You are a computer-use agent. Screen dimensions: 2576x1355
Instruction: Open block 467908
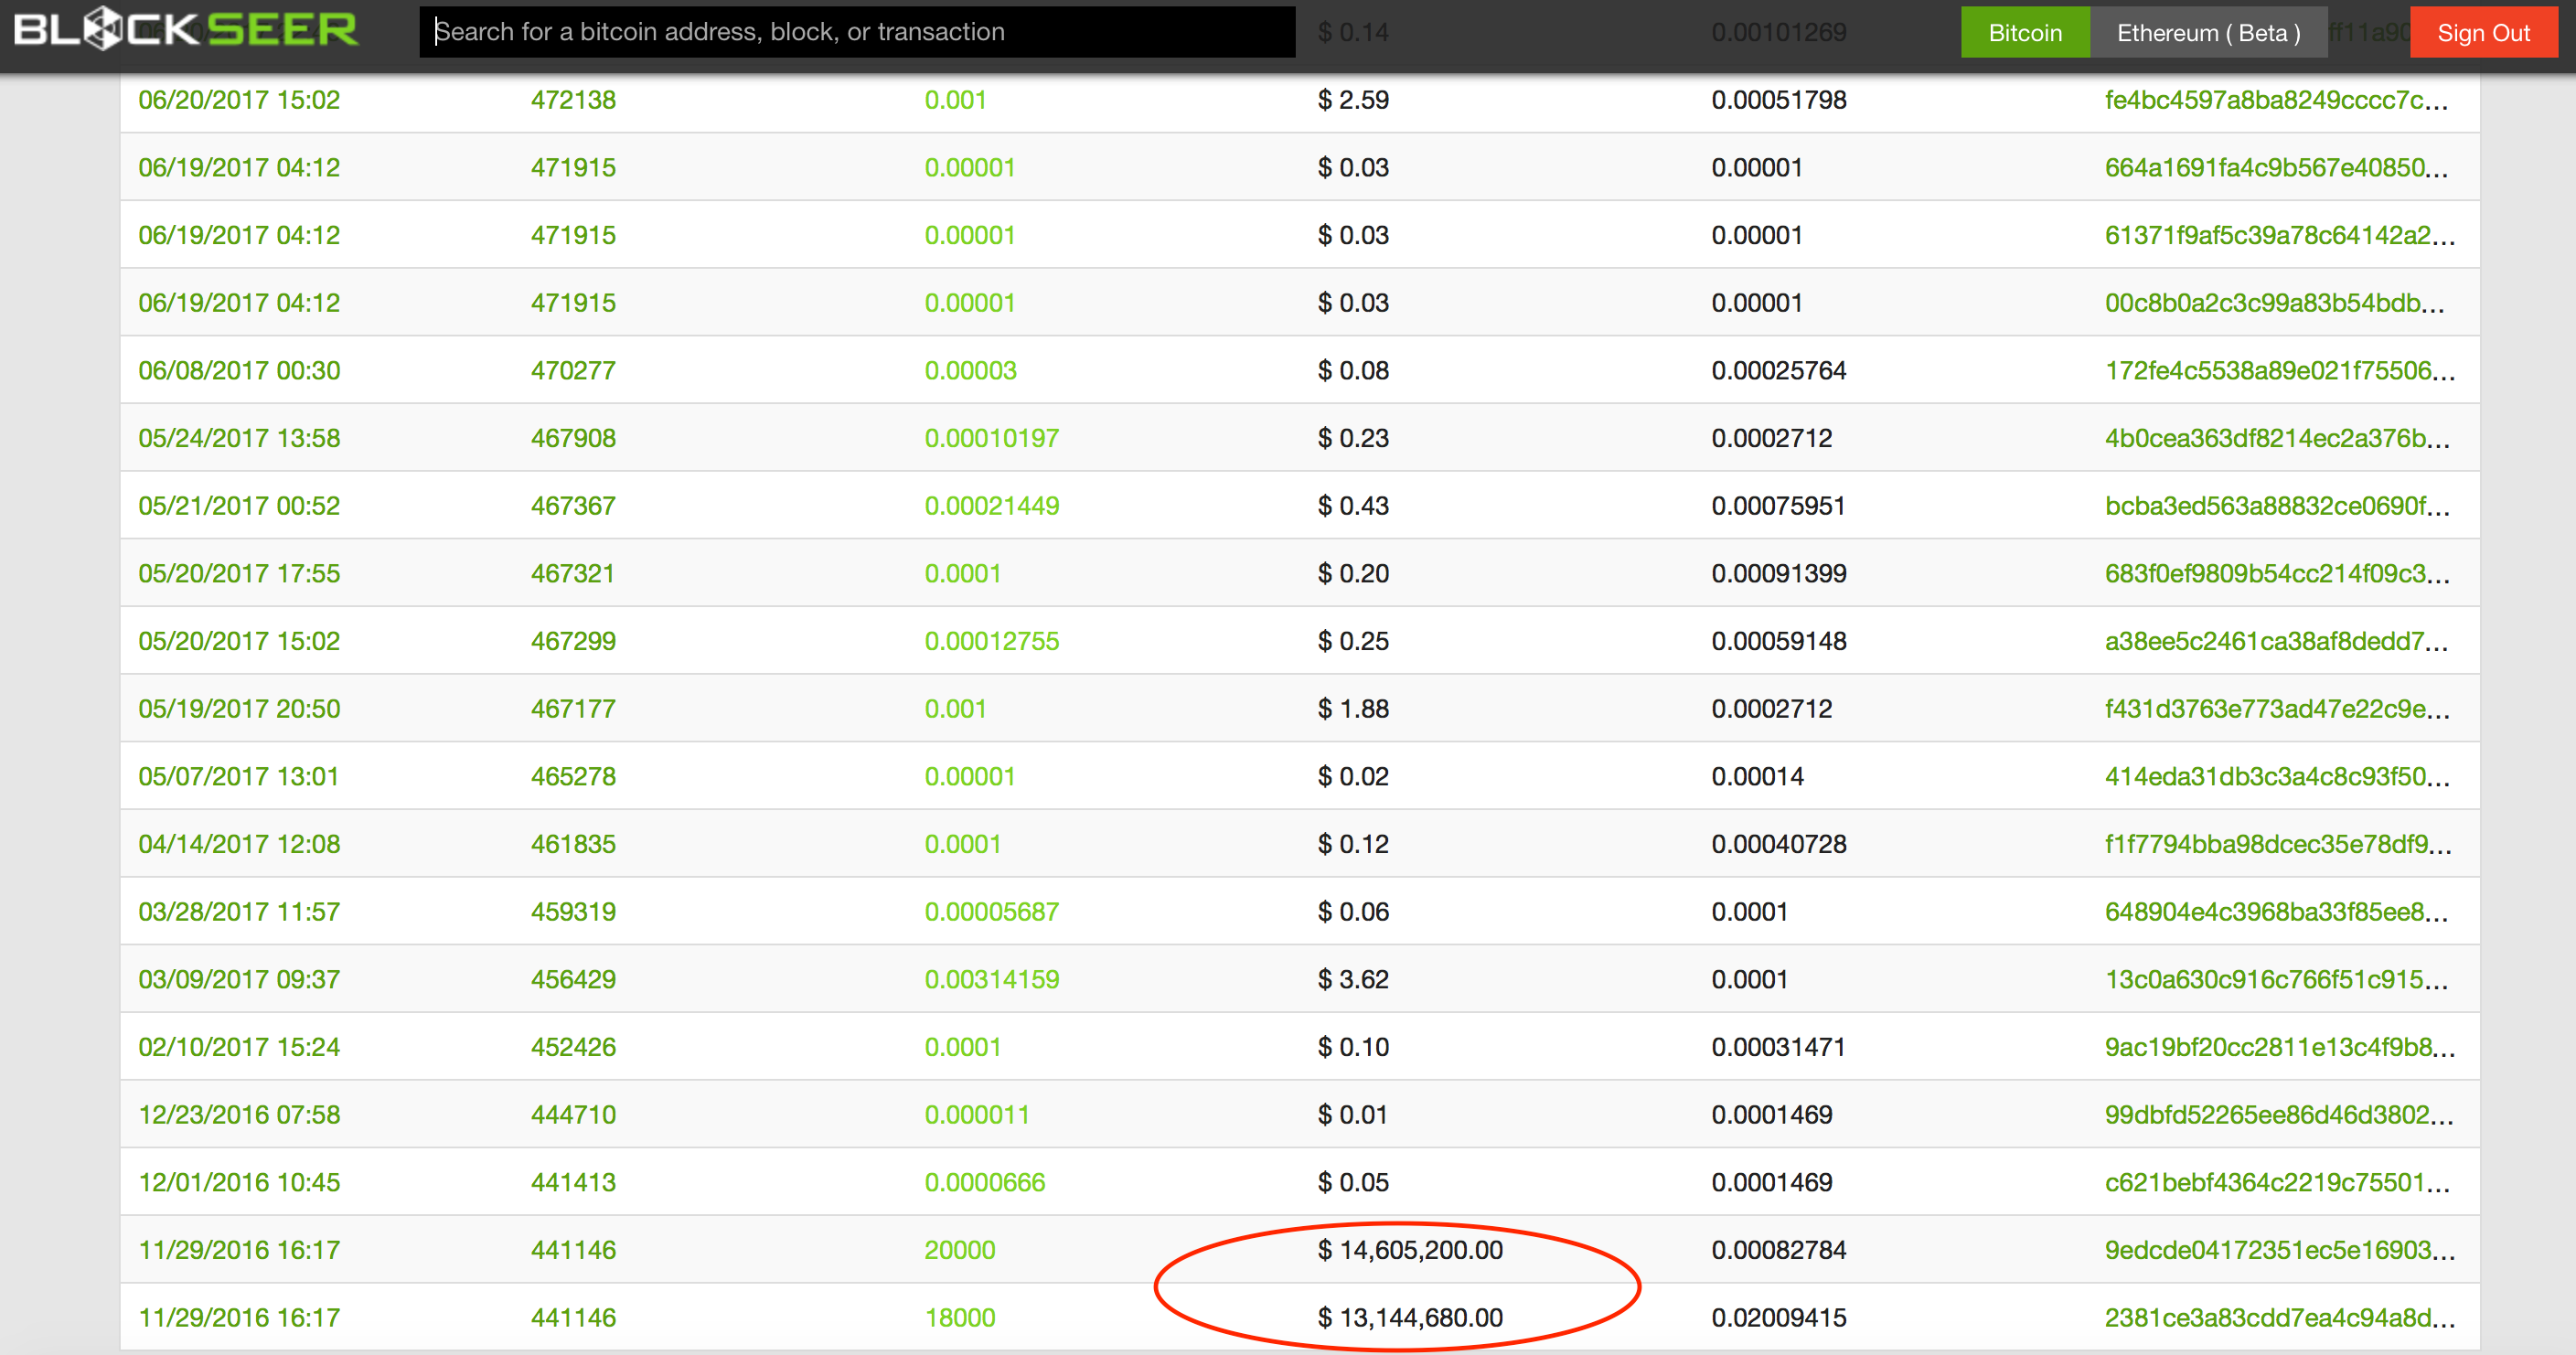(x=573, y=438)
